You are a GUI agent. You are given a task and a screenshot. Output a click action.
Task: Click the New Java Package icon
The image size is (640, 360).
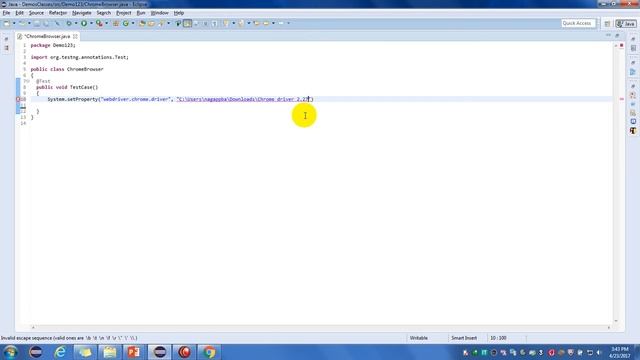[x=116, y=23]
